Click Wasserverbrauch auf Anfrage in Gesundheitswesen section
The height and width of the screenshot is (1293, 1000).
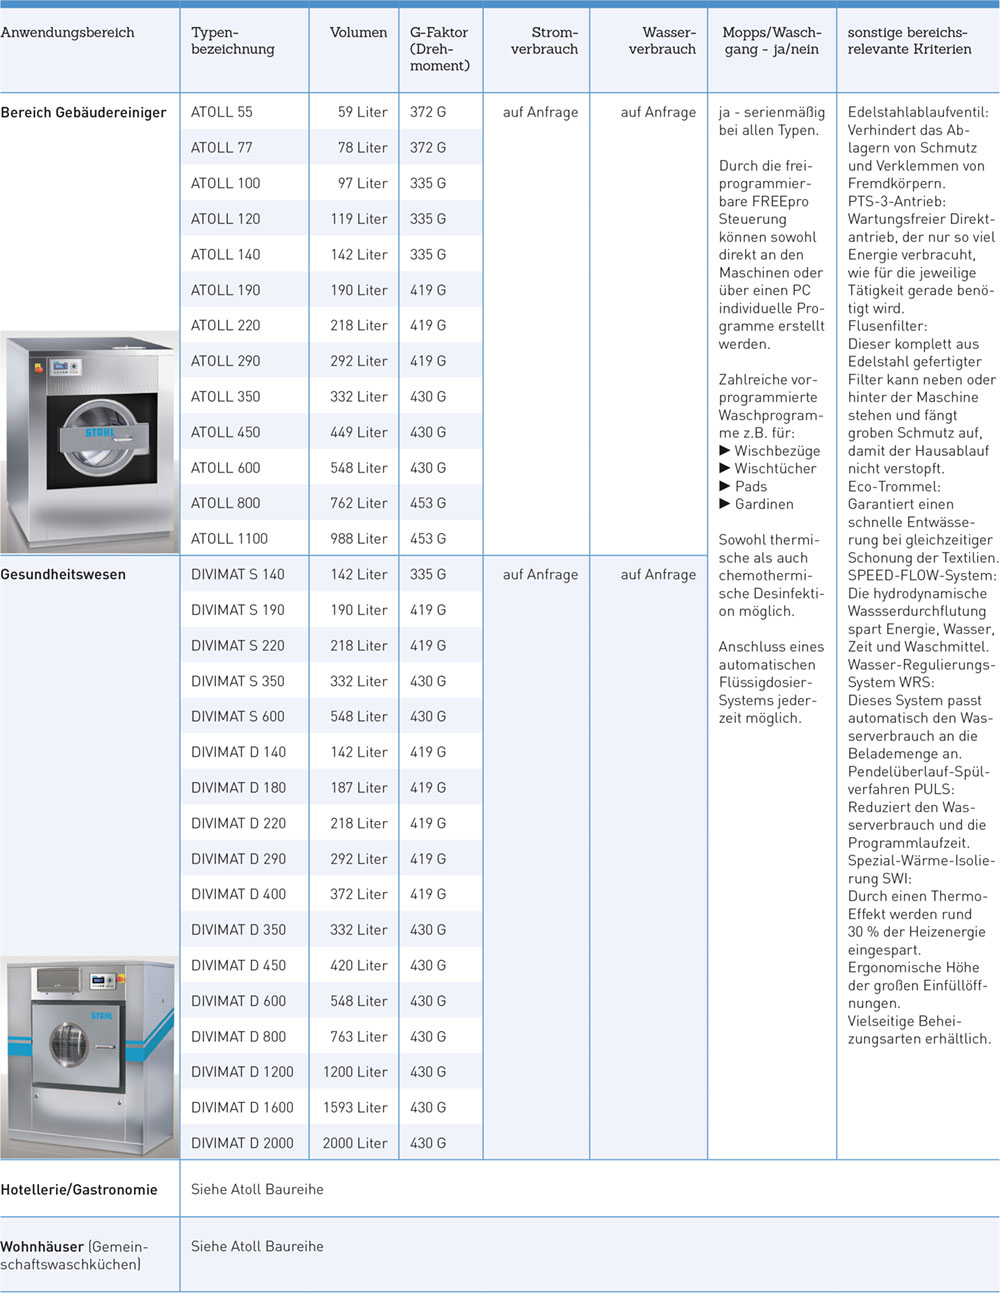(x=658, y=574)
